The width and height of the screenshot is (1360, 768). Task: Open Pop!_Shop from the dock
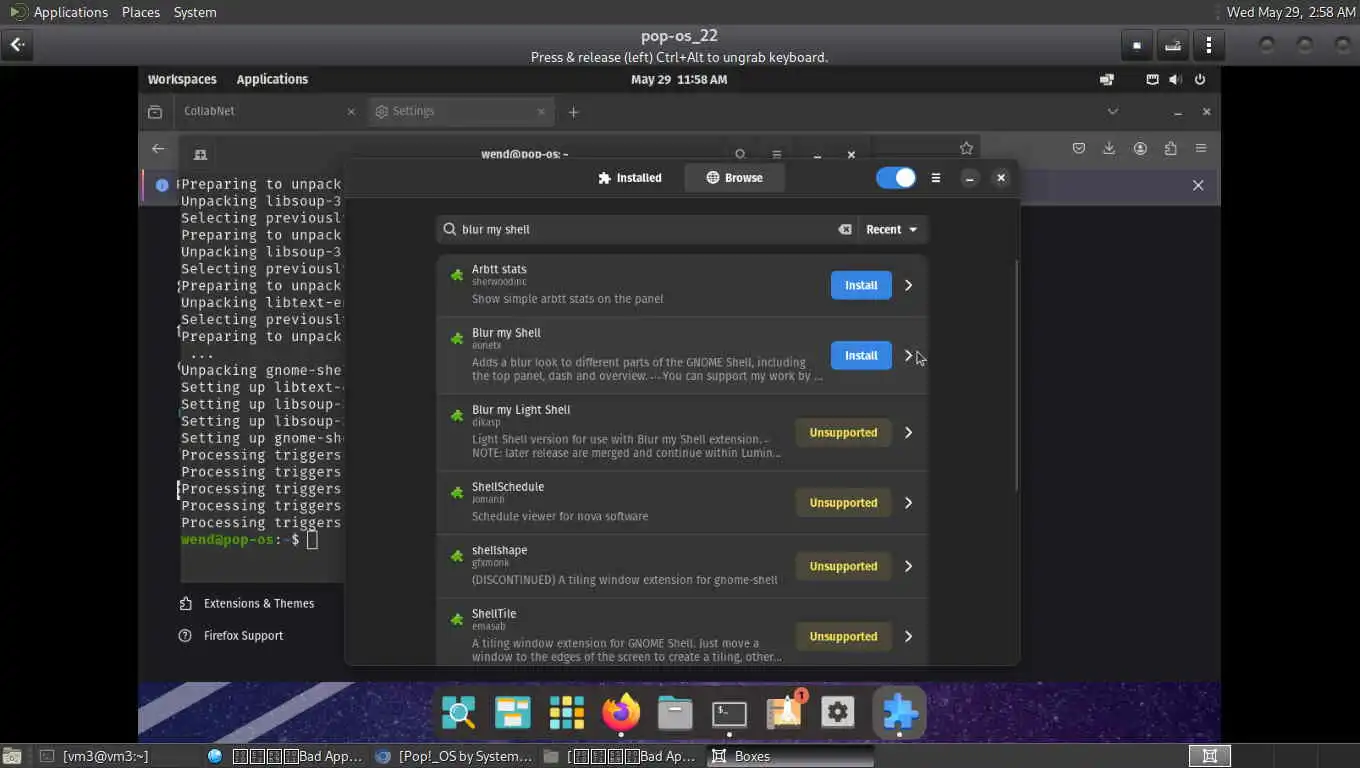click(x=784, y=712)
